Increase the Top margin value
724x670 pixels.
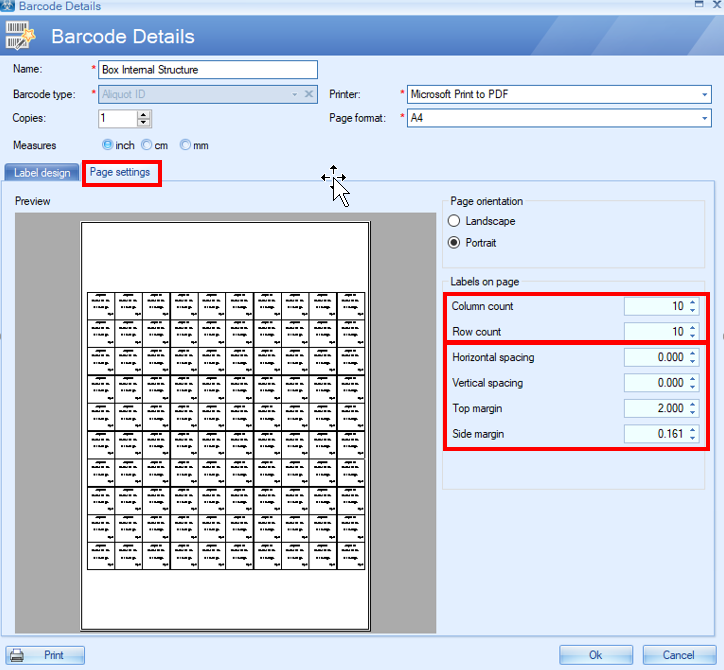(693, 404)
